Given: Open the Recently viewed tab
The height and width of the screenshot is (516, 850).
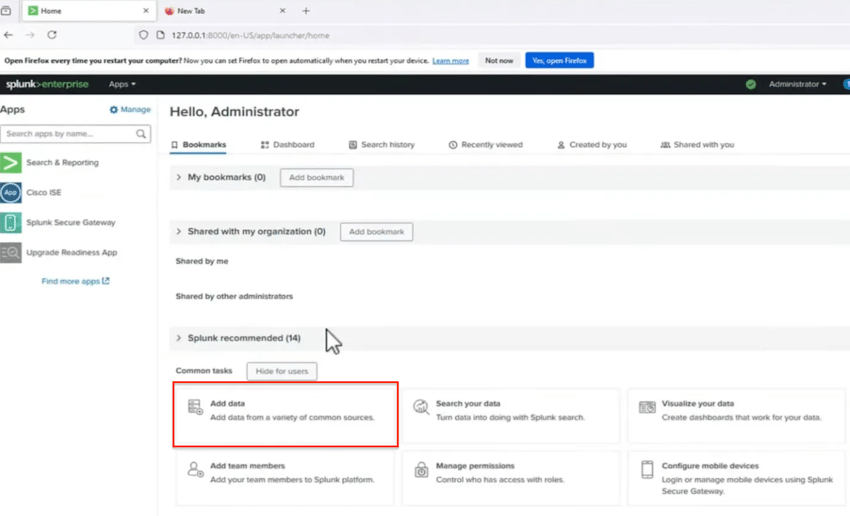Looking at the screenshot, I should [486, 145].
